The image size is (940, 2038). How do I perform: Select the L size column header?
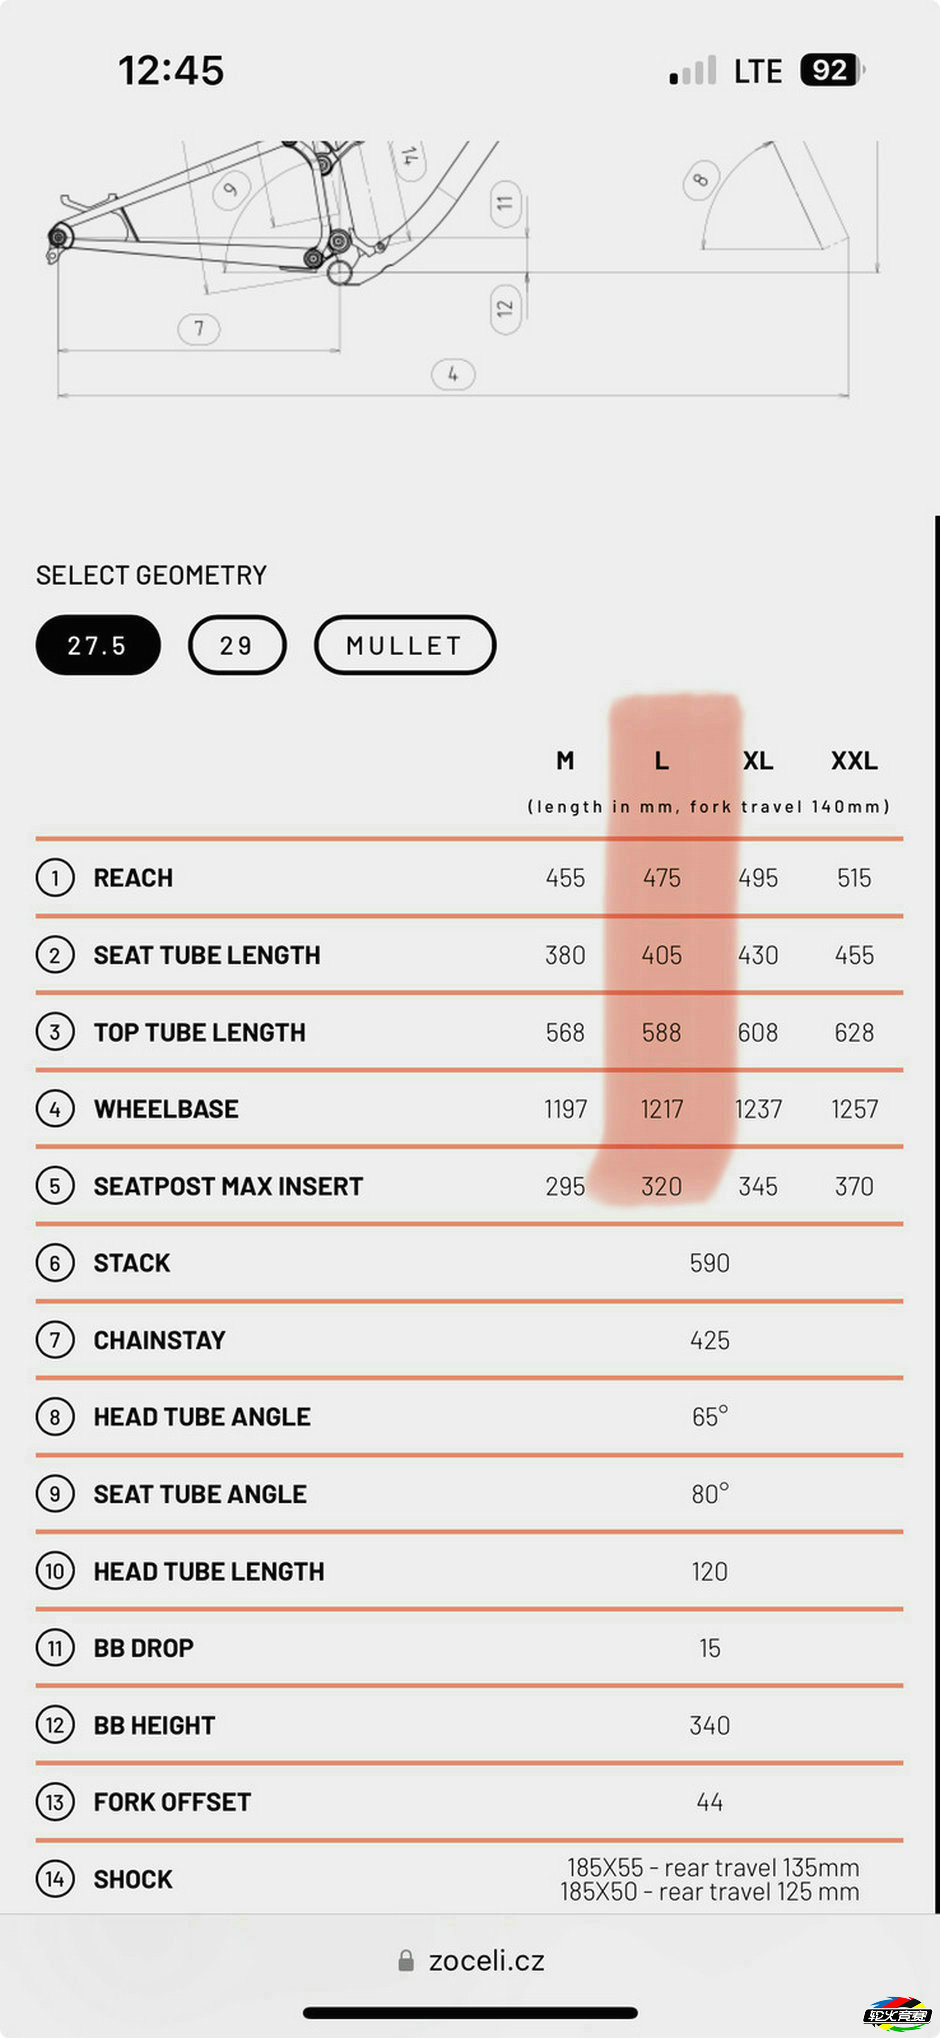(661, 761)
